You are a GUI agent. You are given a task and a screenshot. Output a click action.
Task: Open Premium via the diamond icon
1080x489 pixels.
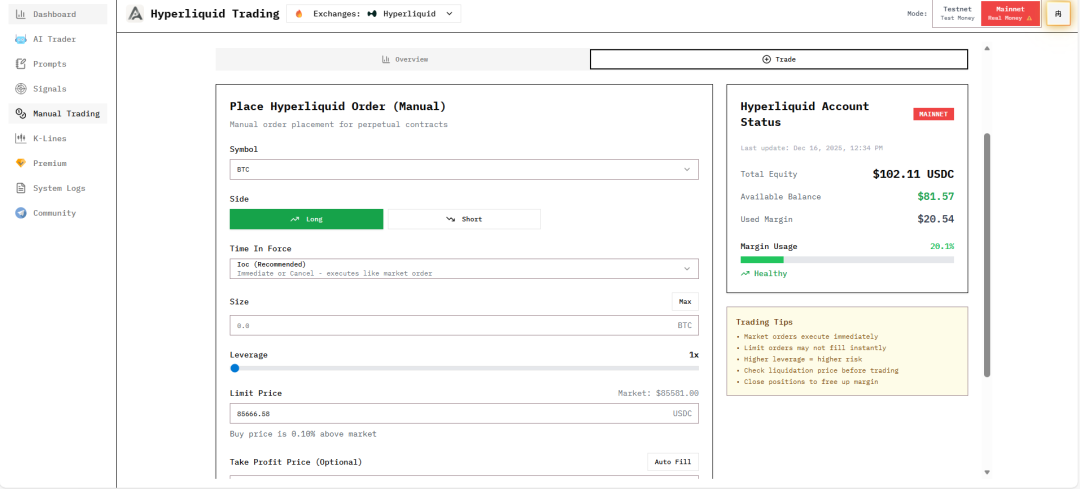point(21,163)
